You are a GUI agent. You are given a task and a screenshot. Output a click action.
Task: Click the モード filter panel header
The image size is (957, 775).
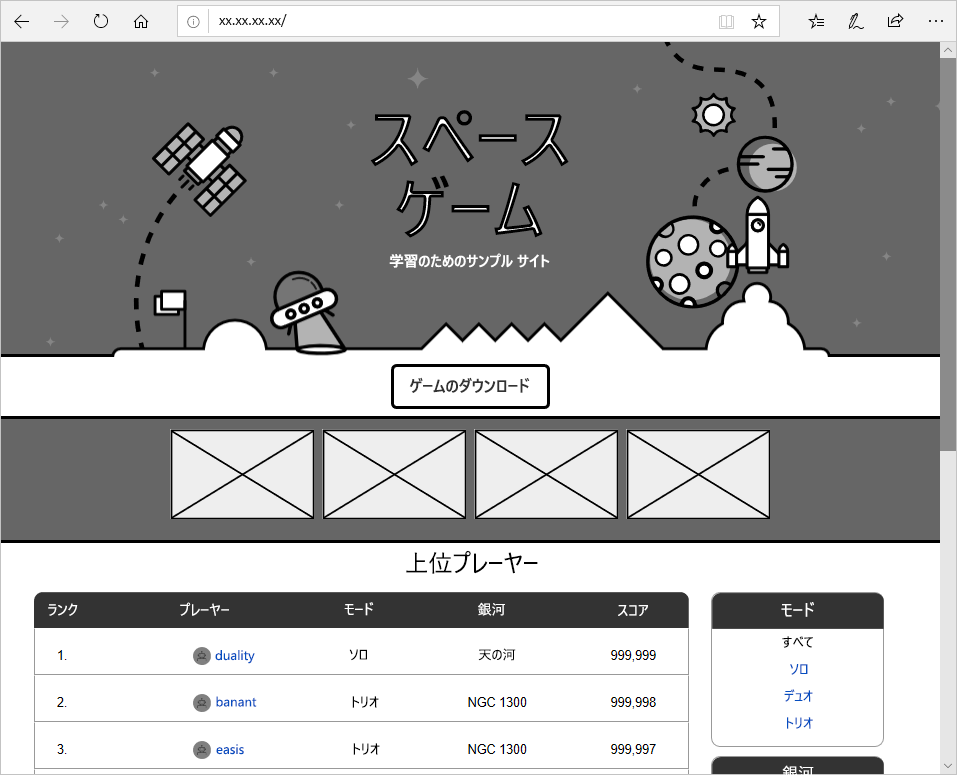797,610
